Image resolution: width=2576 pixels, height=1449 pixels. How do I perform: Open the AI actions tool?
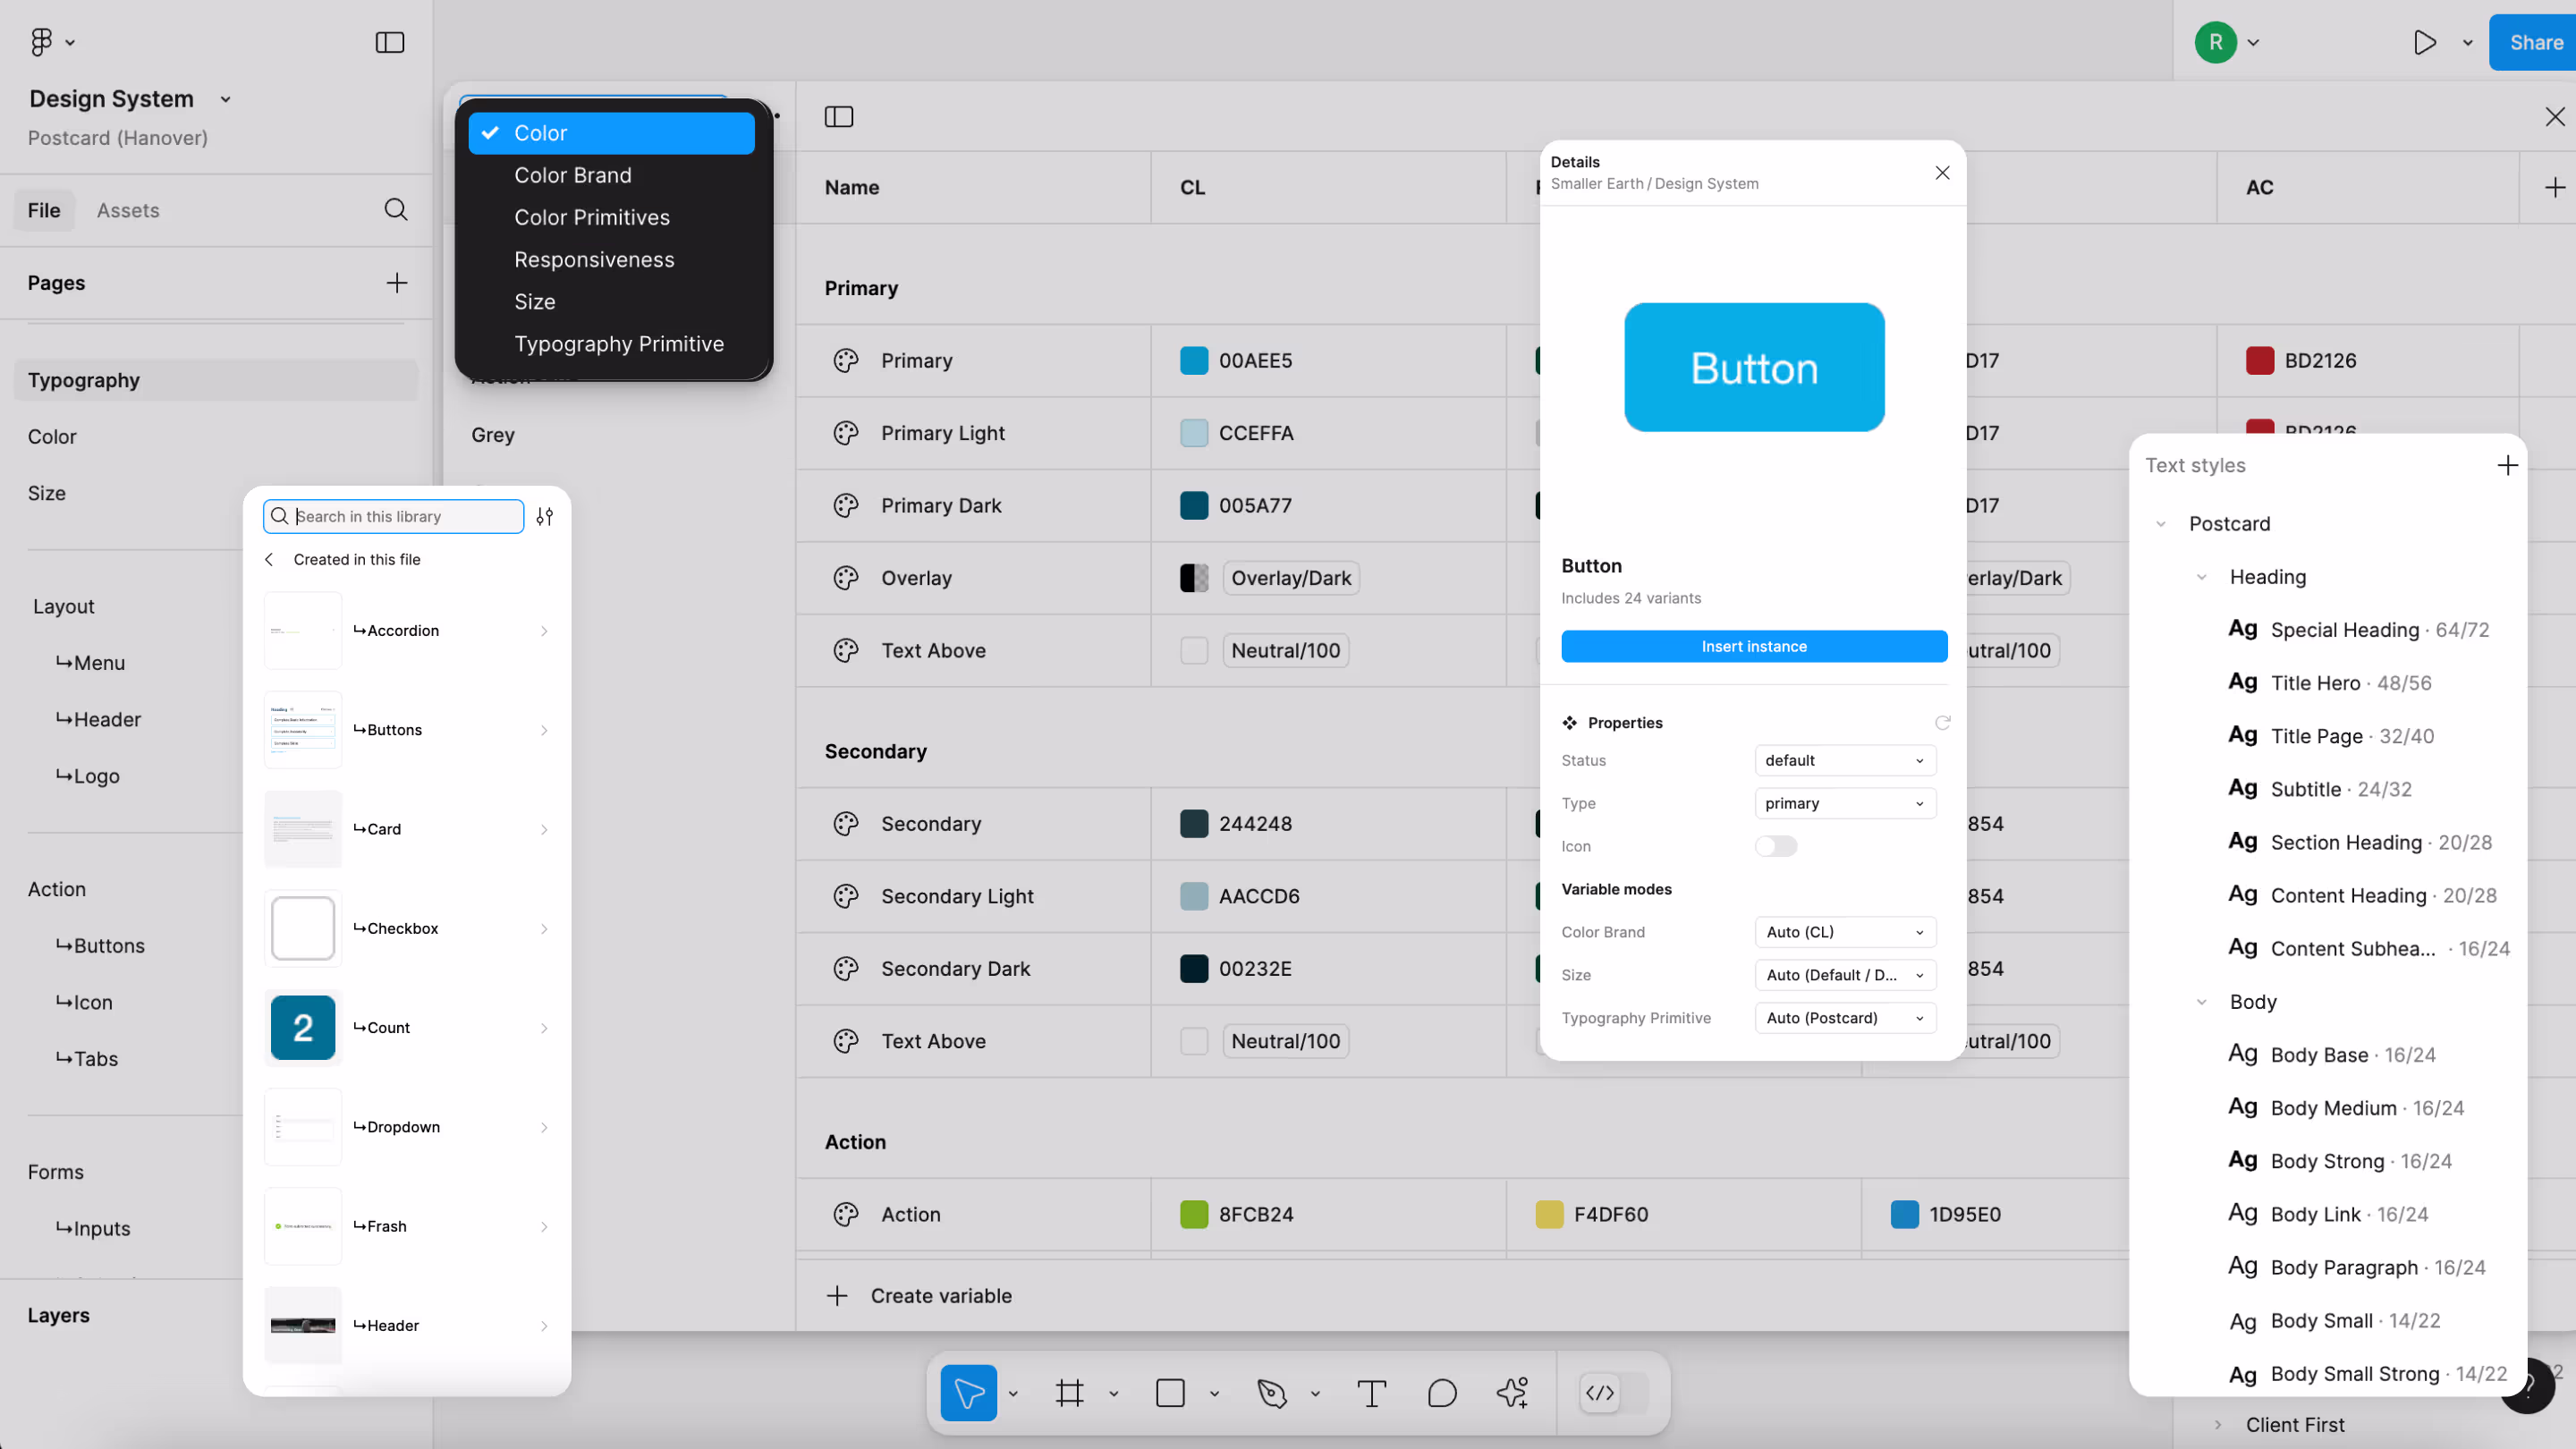point(1512,1393)
